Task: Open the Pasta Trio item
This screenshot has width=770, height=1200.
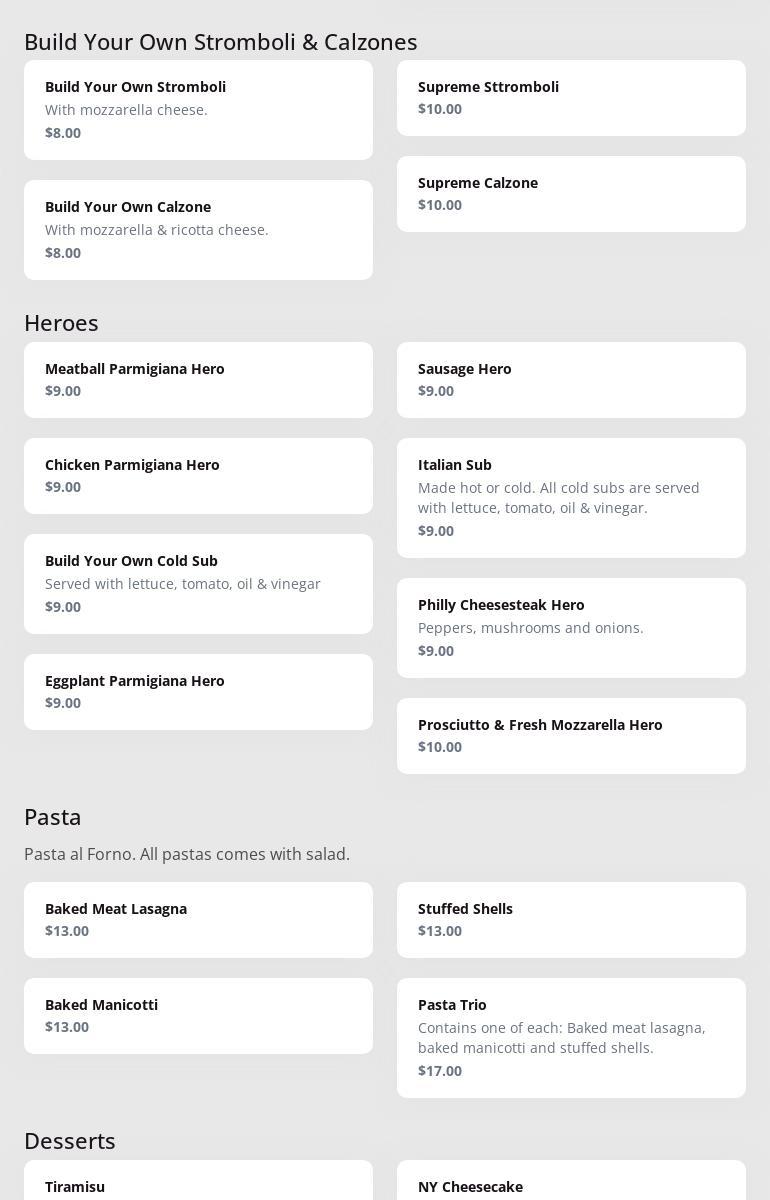Action: coord(571,1038)
